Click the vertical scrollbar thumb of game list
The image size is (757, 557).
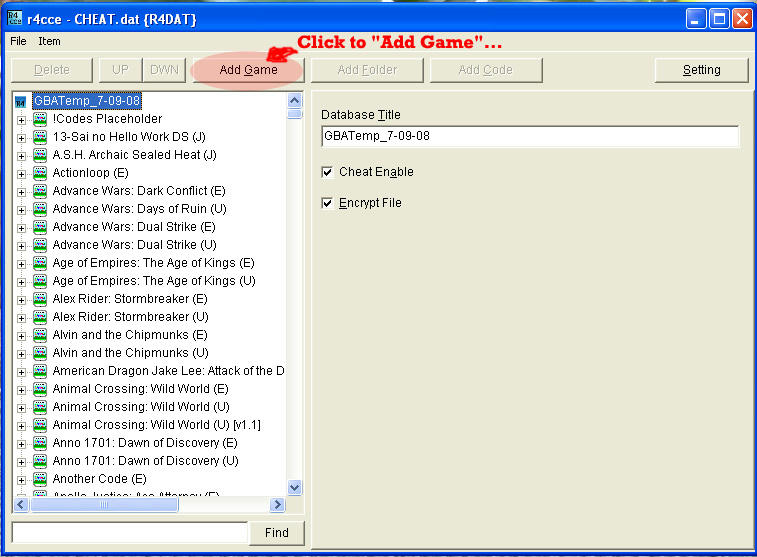(294, 114)
